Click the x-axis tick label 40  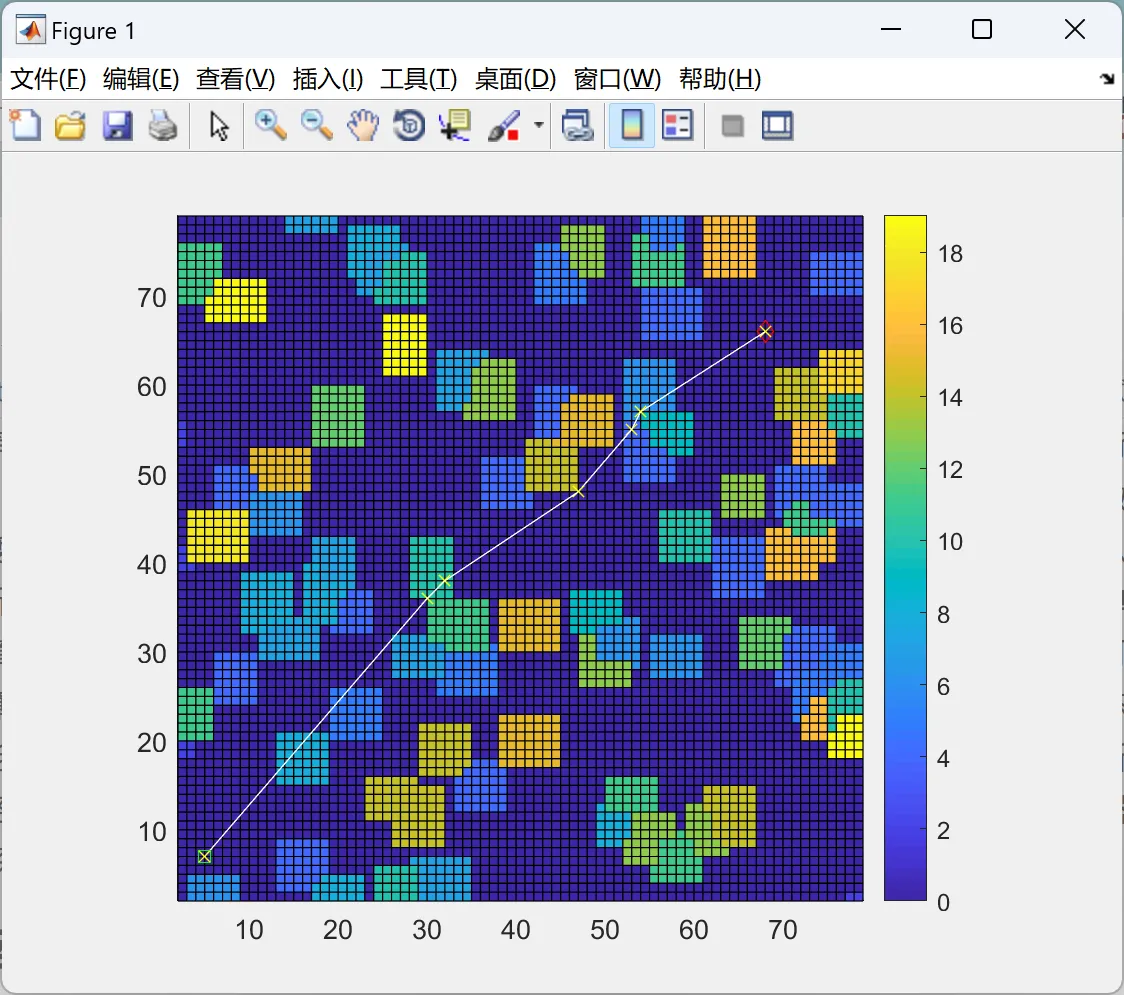point(515,930)
